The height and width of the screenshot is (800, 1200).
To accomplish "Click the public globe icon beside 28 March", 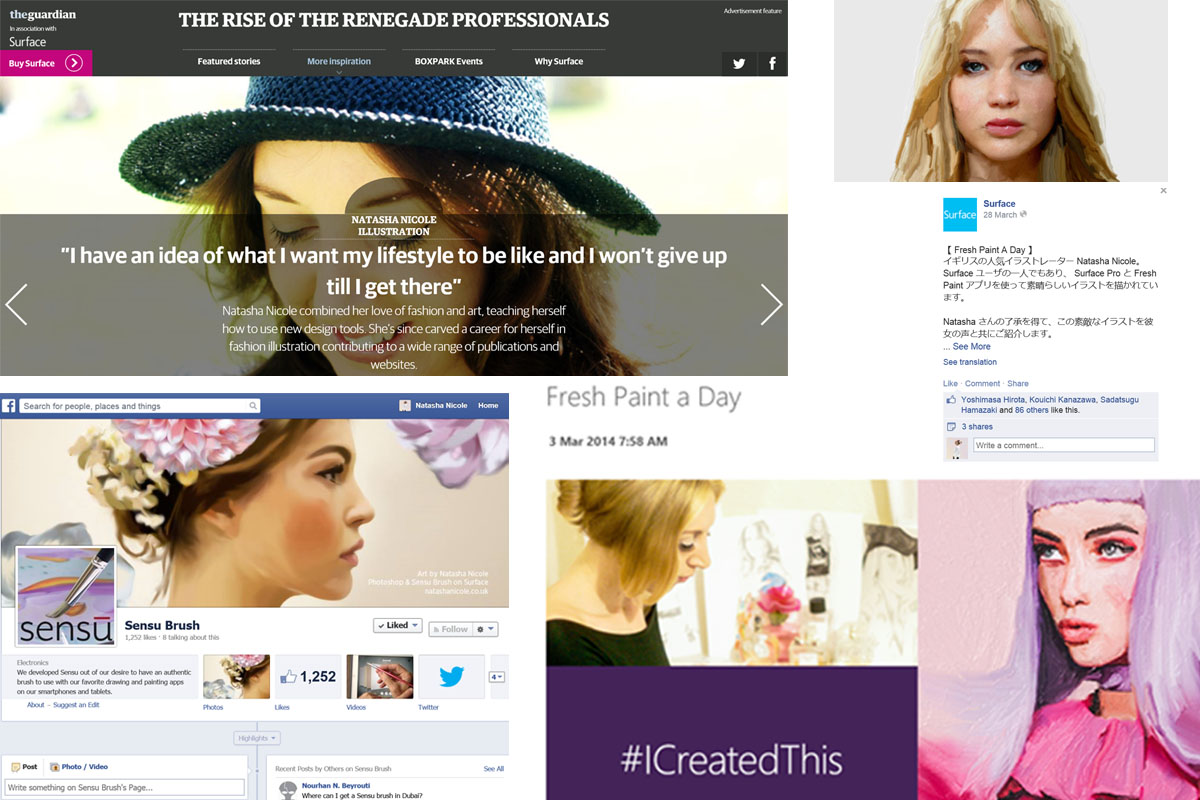I will coord(1023,215).
